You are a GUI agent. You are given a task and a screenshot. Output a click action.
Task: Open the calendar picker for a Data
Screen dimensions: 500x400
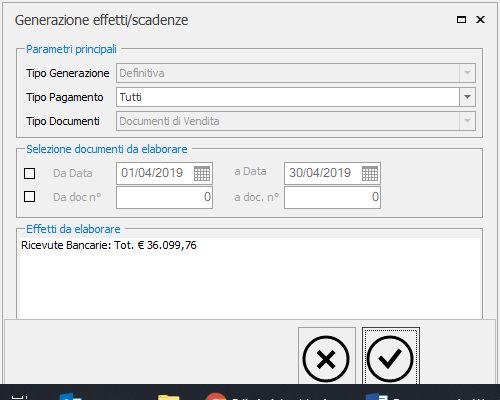point(370,173)
